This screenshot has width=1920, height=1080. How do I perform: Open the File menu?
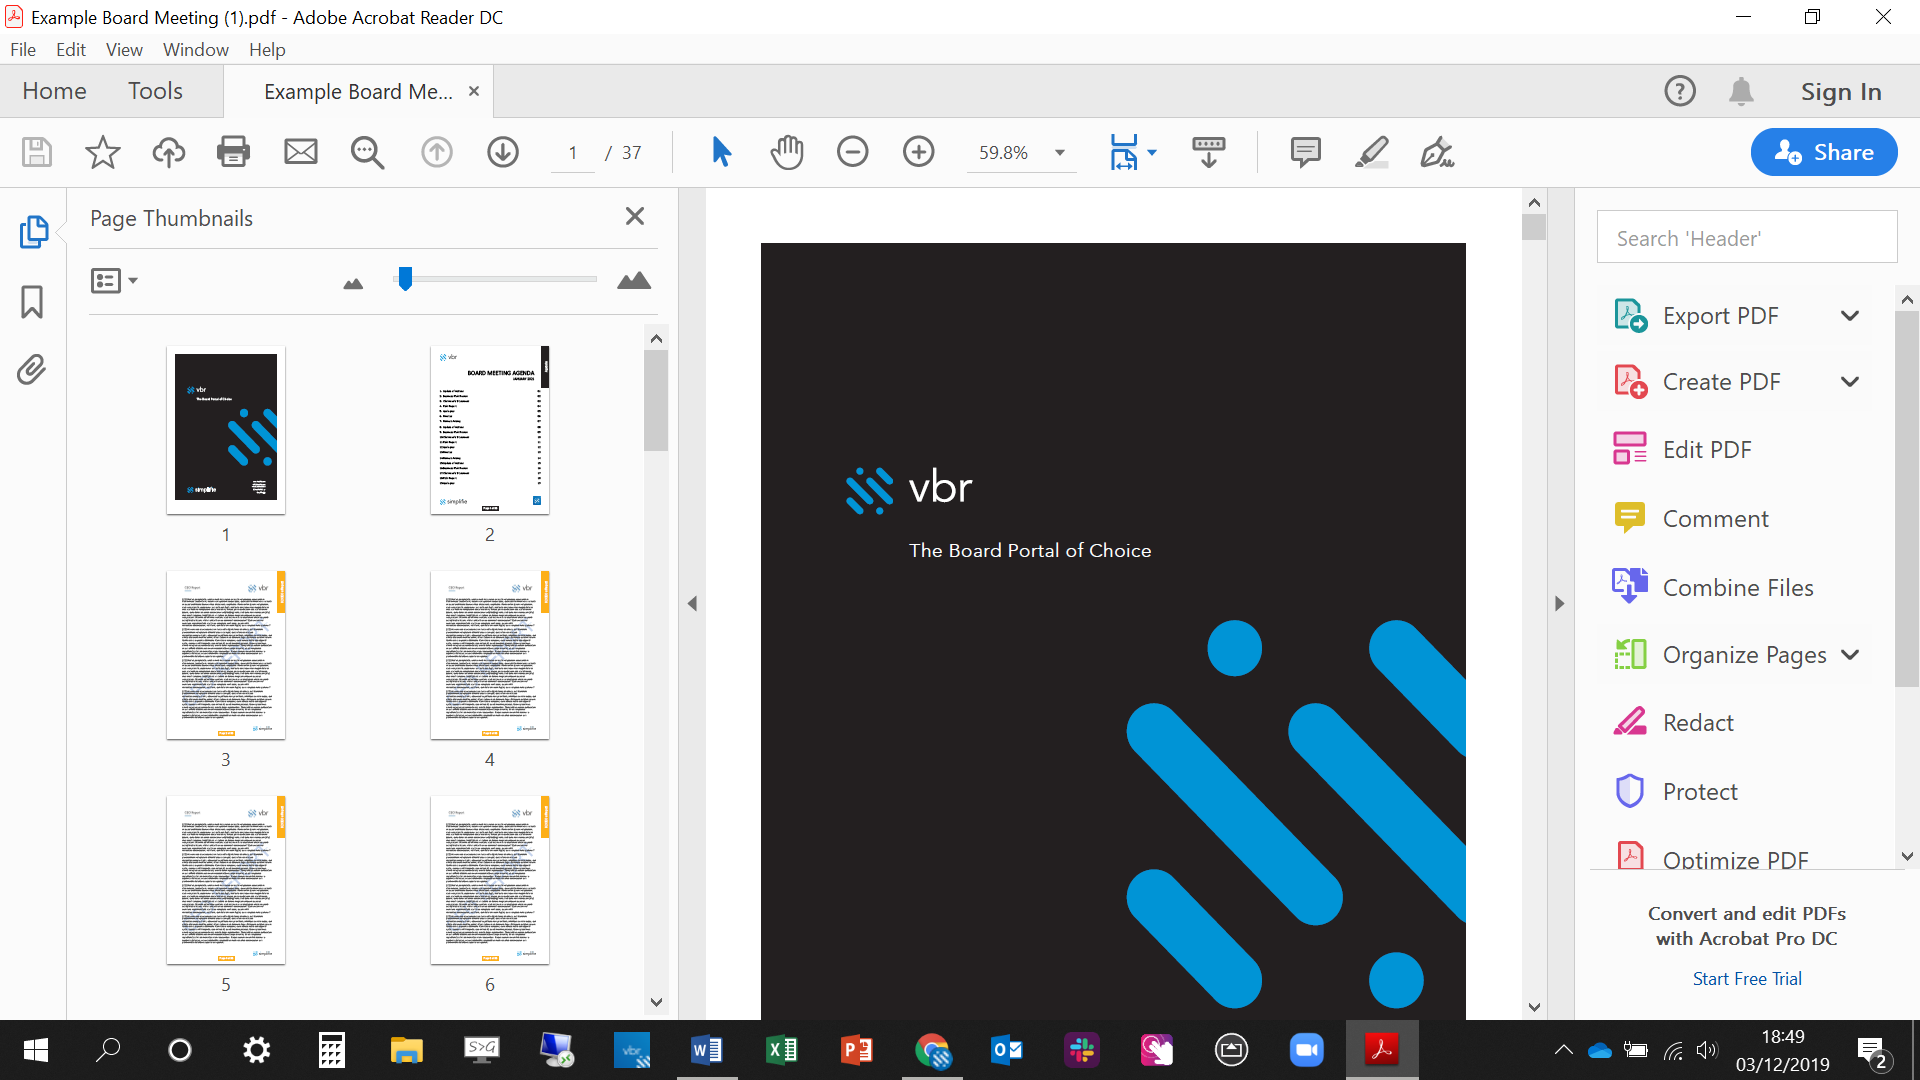click(23, 50)
